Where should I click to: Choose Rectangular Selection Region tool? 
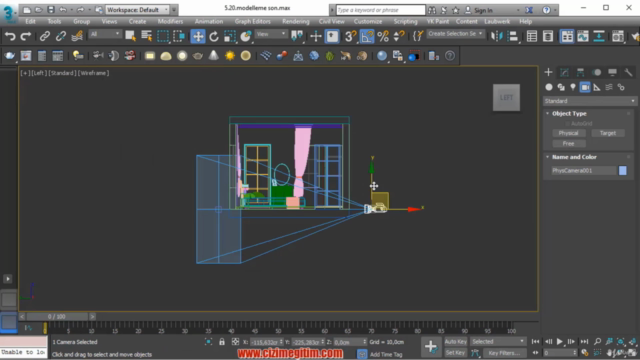(x=163, y=36)
